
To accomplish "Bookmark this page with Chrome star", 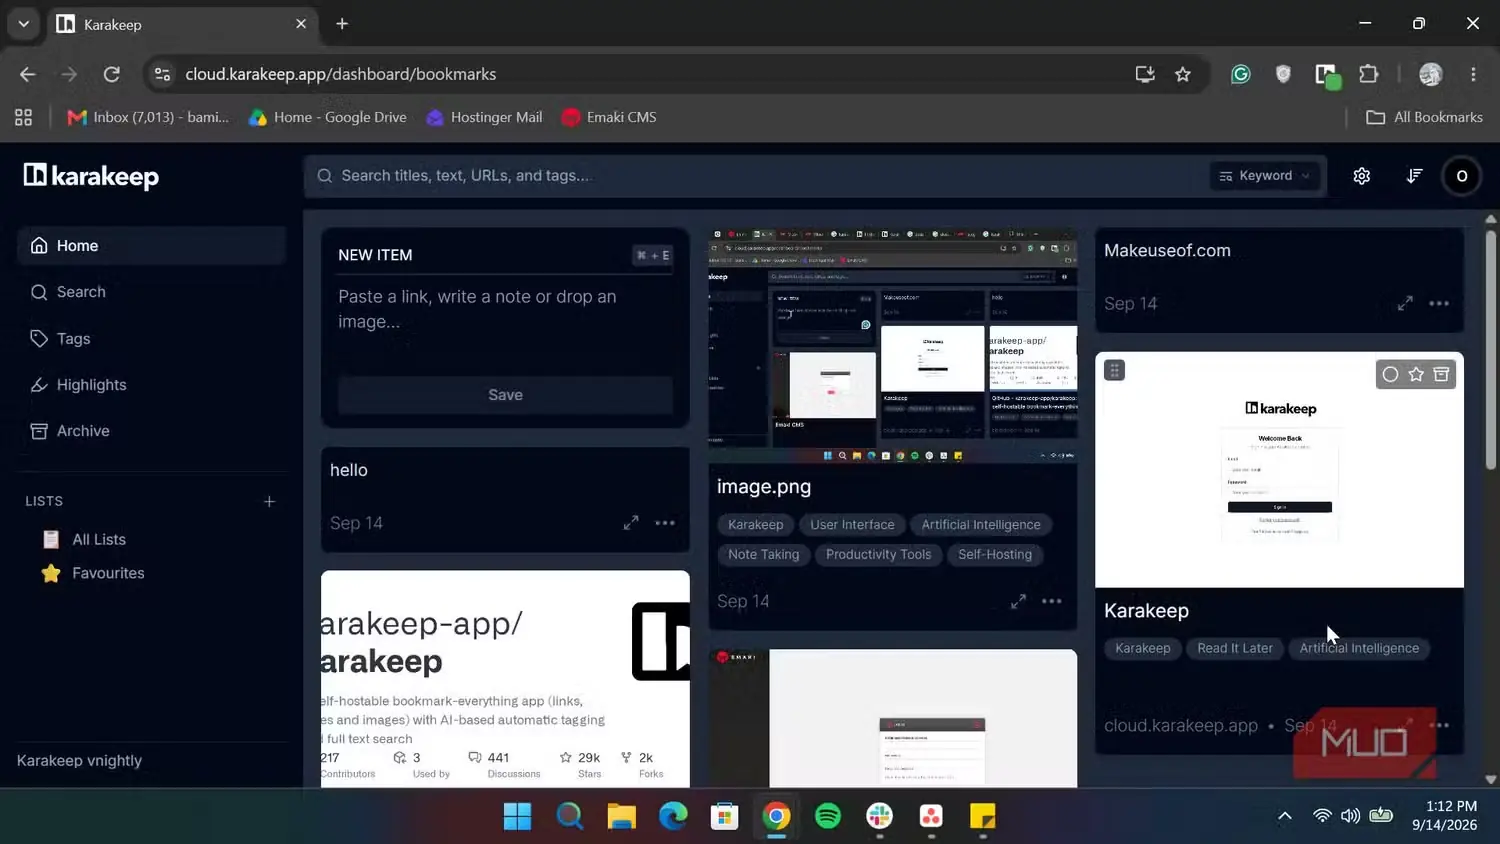I will point(1183,74).
